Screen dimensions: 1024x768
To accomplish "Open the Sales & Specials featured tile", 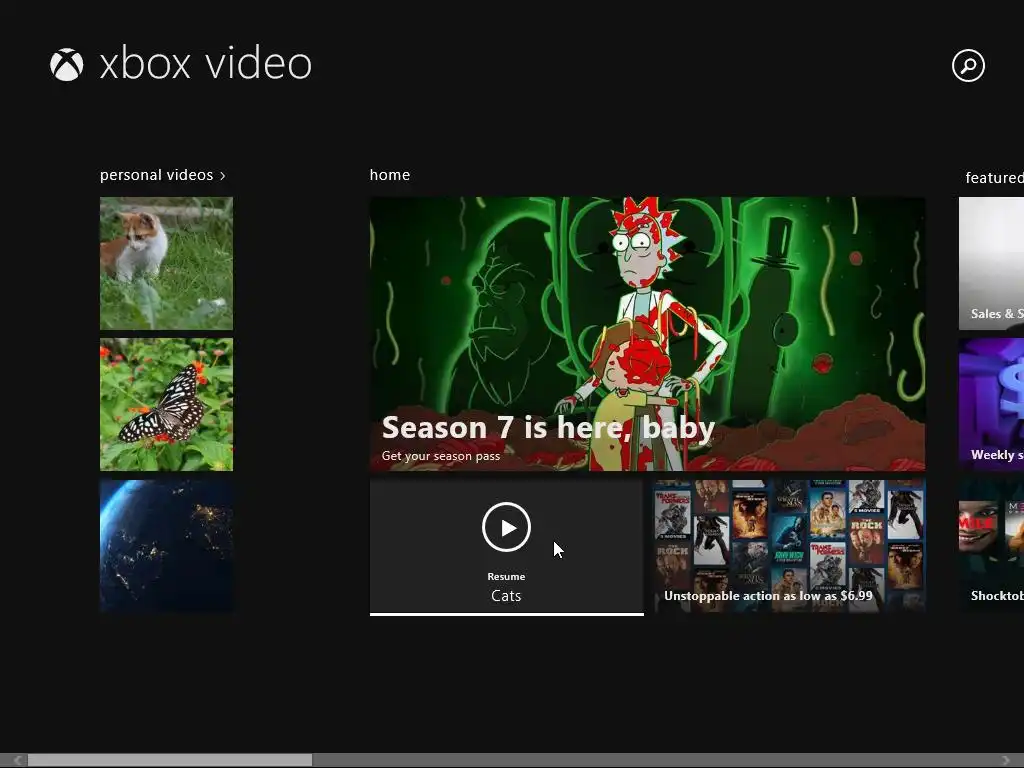I will click(x=991, y=263).
